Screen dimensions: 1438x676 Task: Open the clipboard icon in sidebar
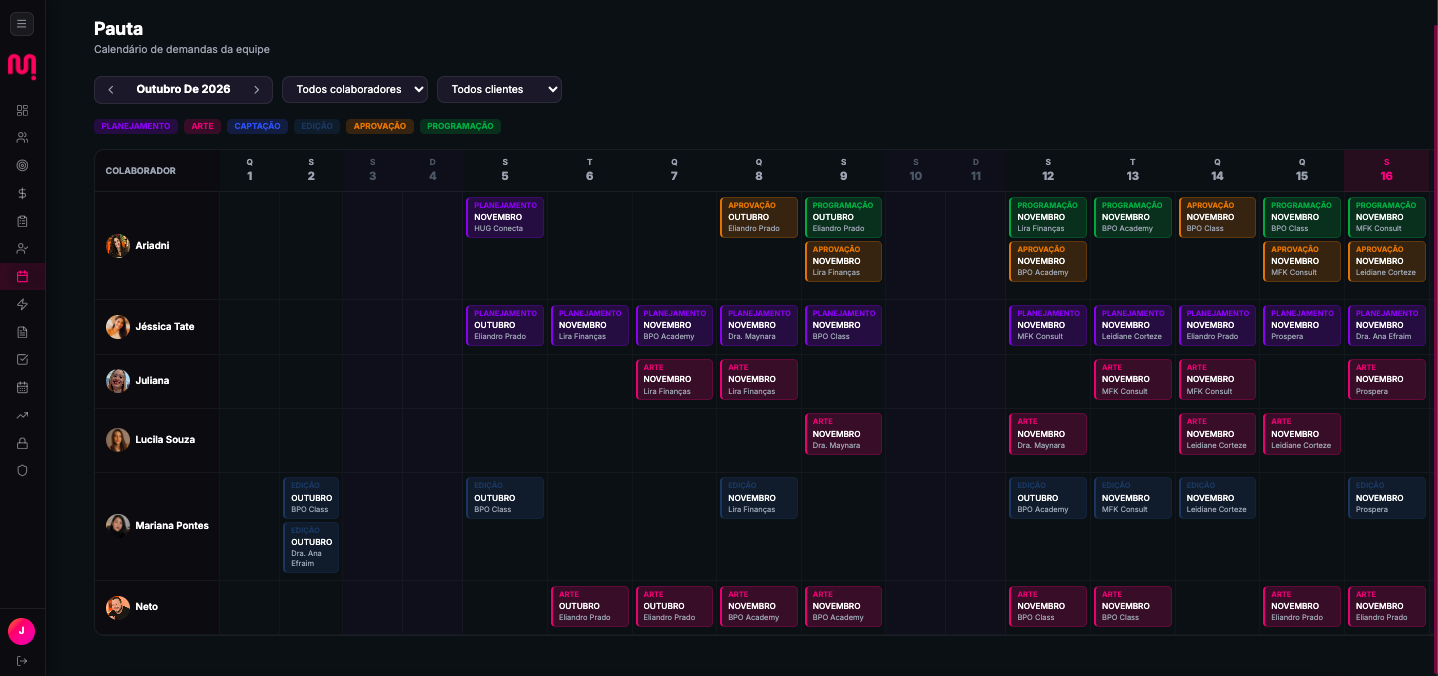click(x=22, y=221)
